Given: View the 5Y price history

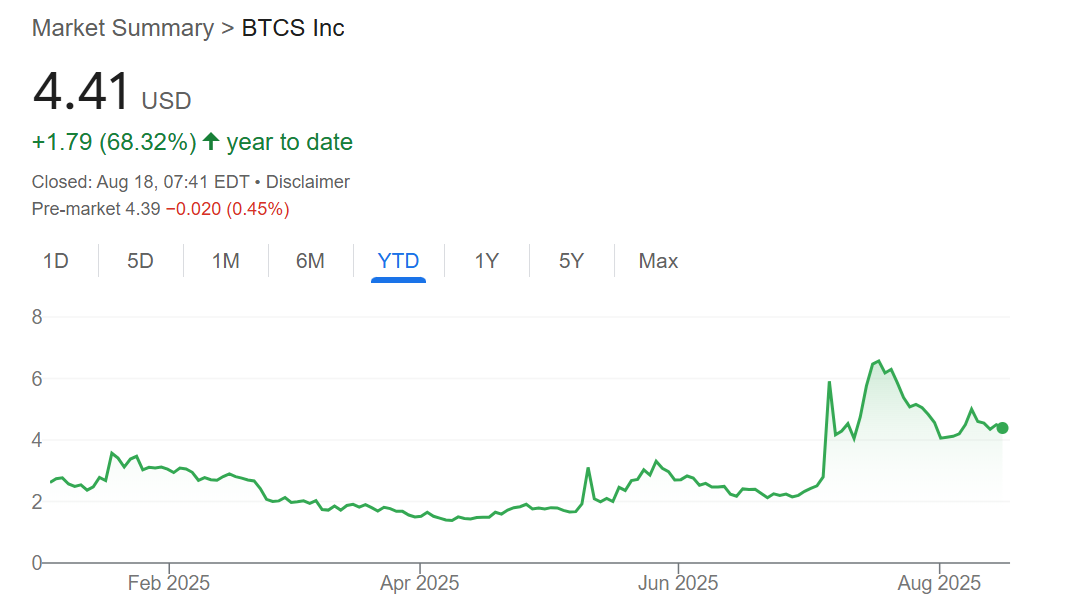Looking at the screenshot, I should click(571, 261).
